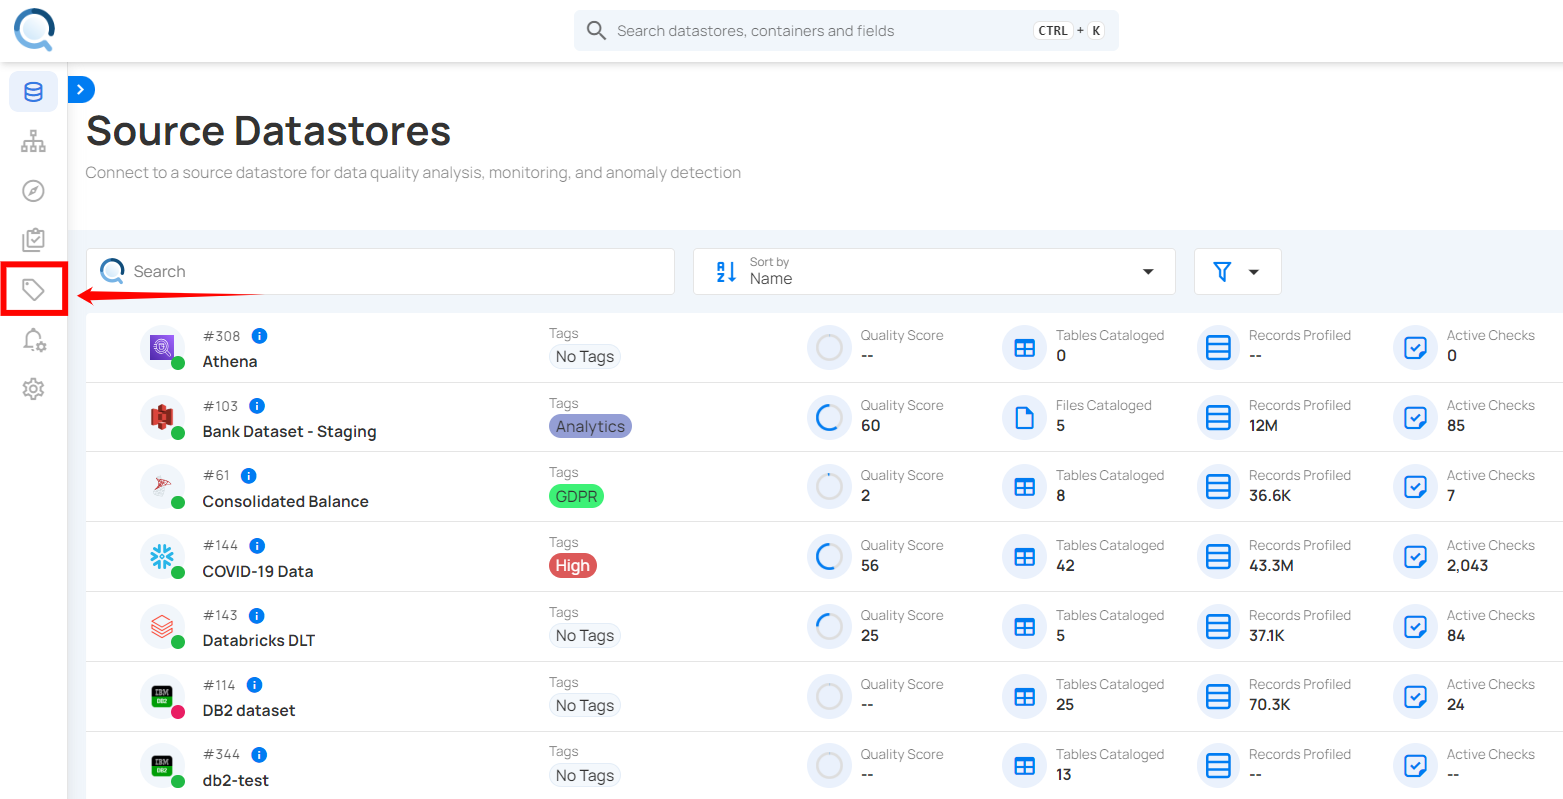Click Records Profiled icon on Consolidated Balance row

pyautogui.click(x=1218, y=487)
